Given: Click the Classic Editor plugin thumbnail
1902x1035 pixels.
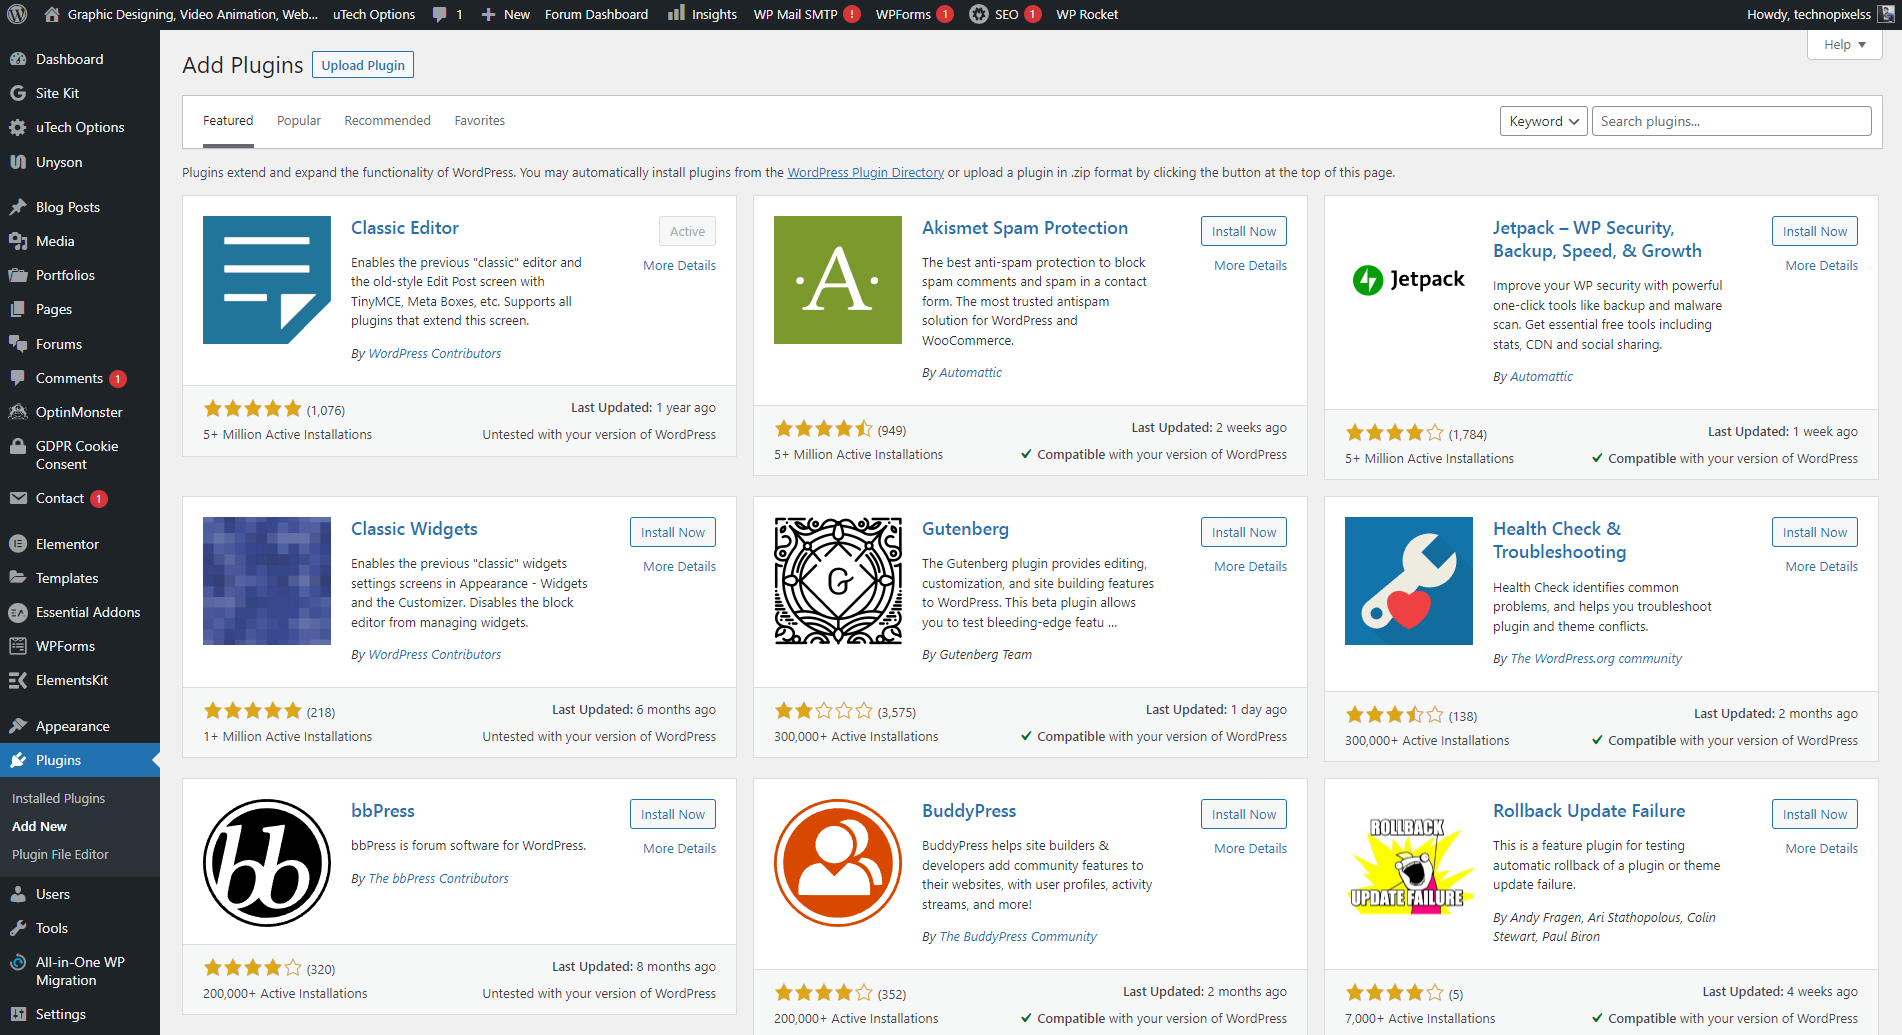Looking at the screenshot, I should (x=267, y=280).
